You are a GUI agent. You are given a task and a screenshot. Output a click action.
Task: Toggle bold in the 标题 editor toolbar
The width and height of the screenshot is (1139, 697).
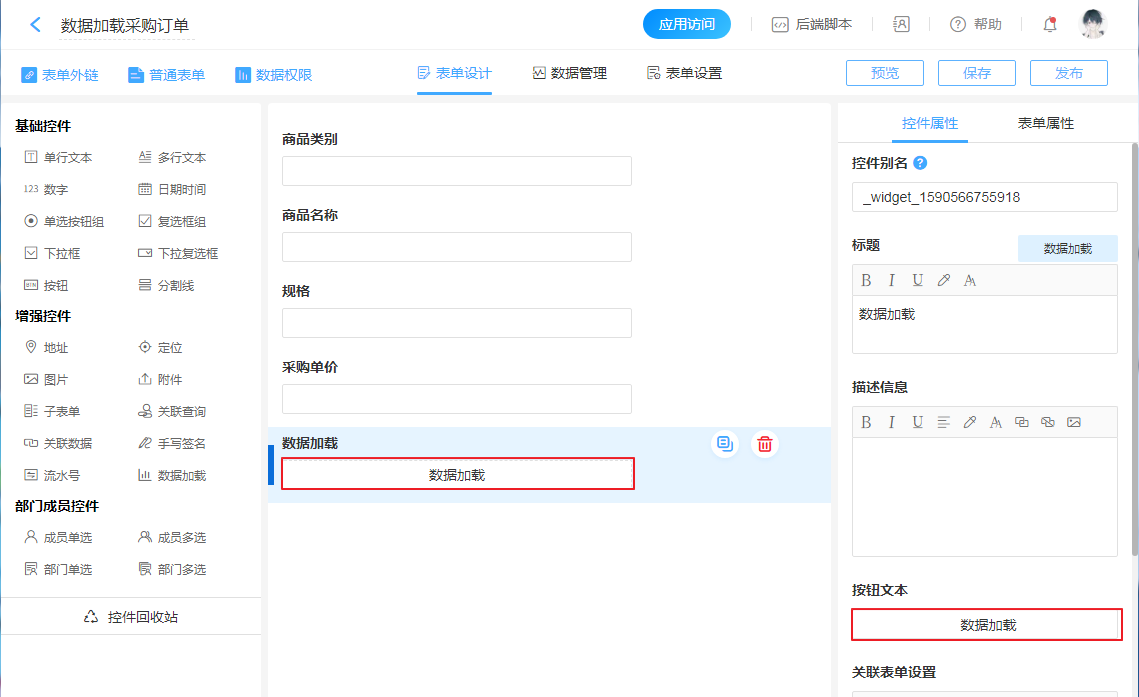(x=866, y=280)
